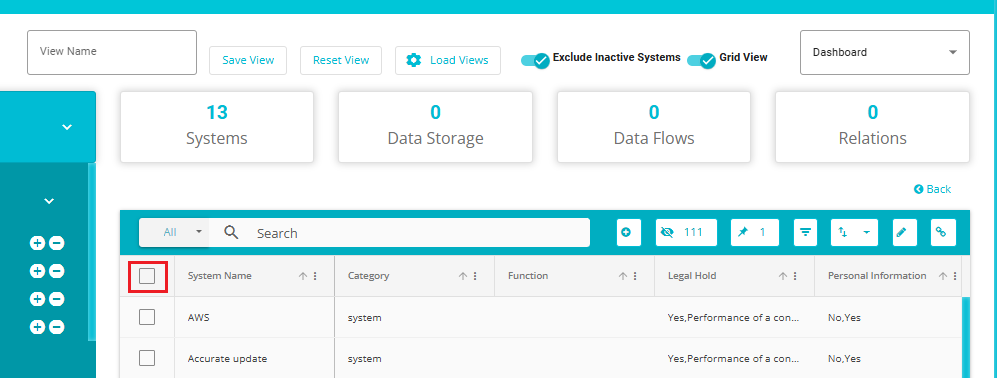Open the Dashboard dropdown
The image size is (997, 378).
884,52
